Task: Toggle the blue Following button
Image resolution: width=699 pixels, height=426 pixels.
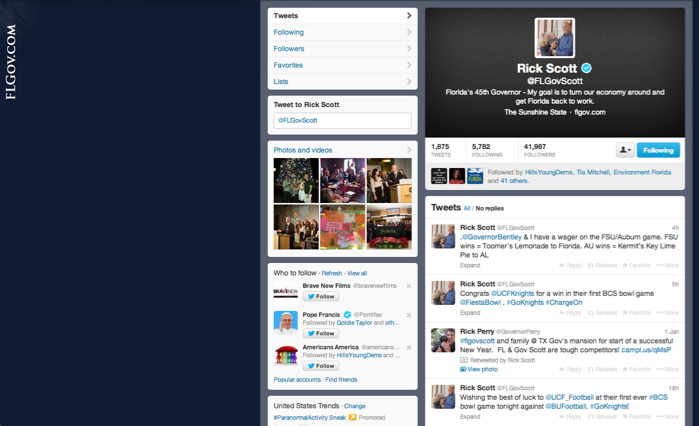Action: tap(658, 150)
